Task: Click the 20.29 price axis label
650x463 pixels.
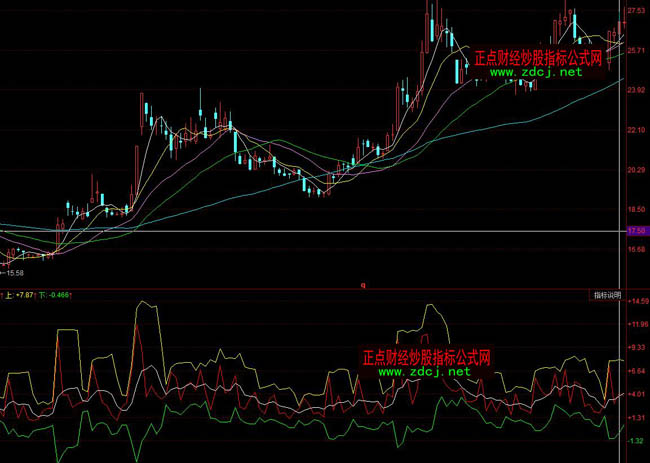Action: [636, 170]
